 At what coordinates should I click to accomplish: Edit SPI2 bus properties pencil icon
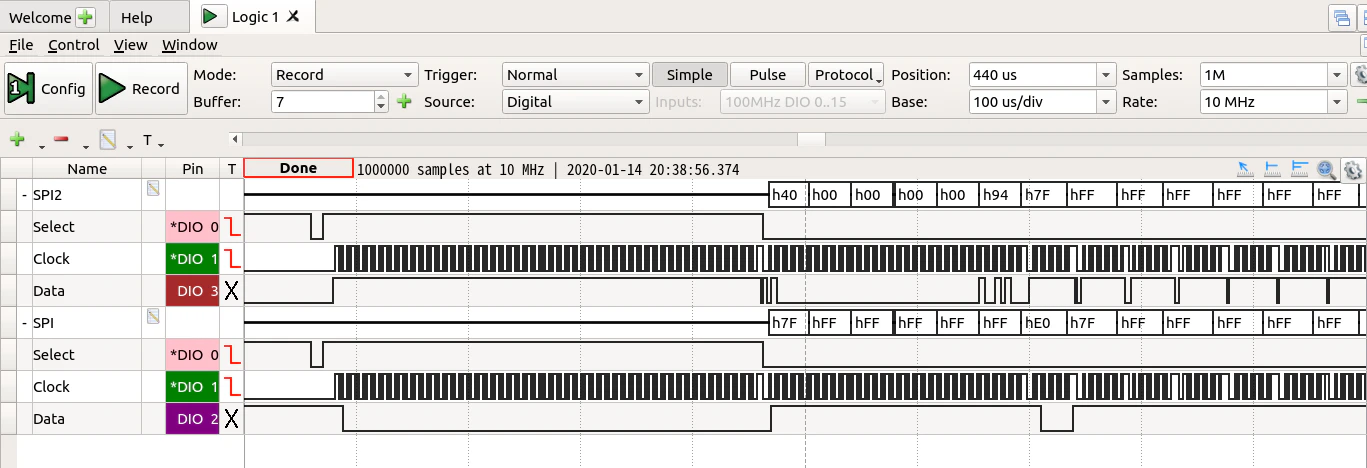[153, 188]
